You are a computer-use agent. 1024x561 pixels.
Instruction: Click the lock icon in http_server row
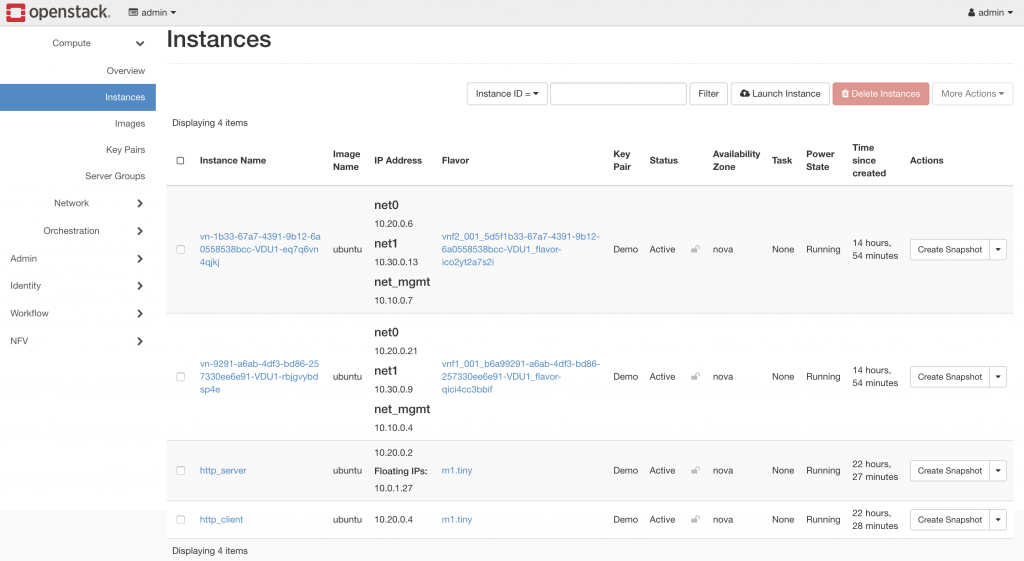pos(695,471)
